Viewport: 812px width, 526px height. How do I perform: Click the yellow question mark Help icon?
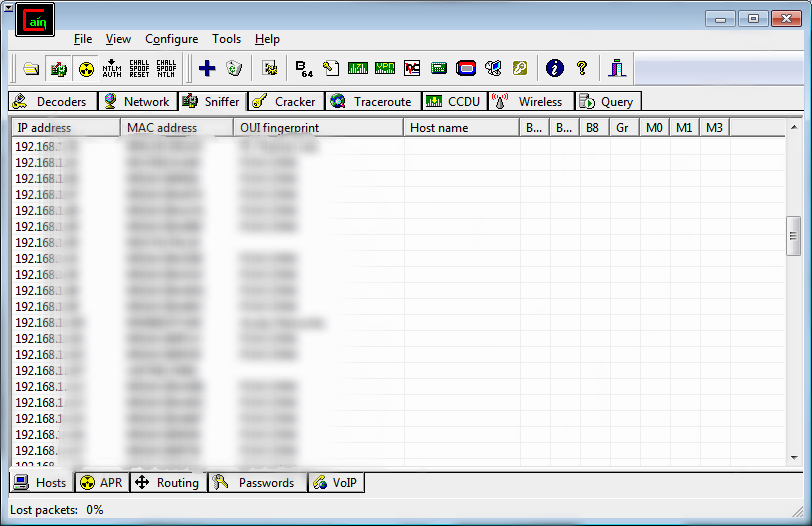click(581, 68)
